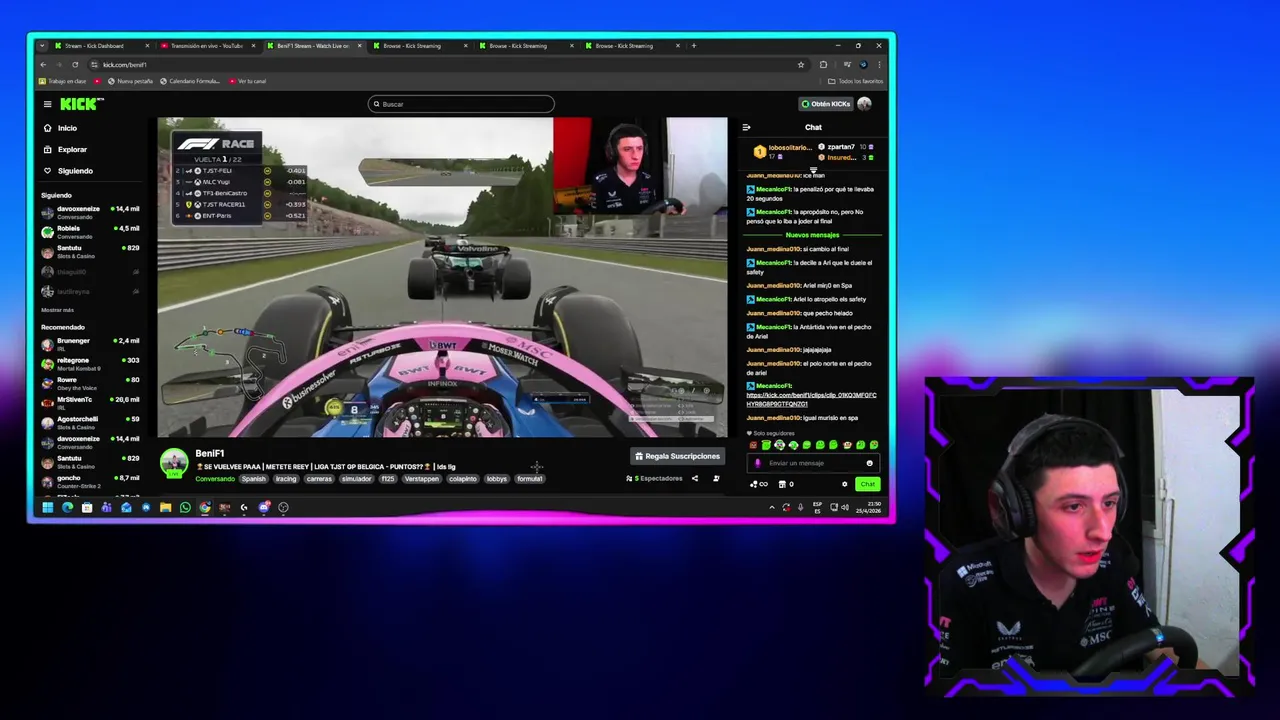
Task: Open WhatsApp from the taskbar
Action: coord(185,507)
